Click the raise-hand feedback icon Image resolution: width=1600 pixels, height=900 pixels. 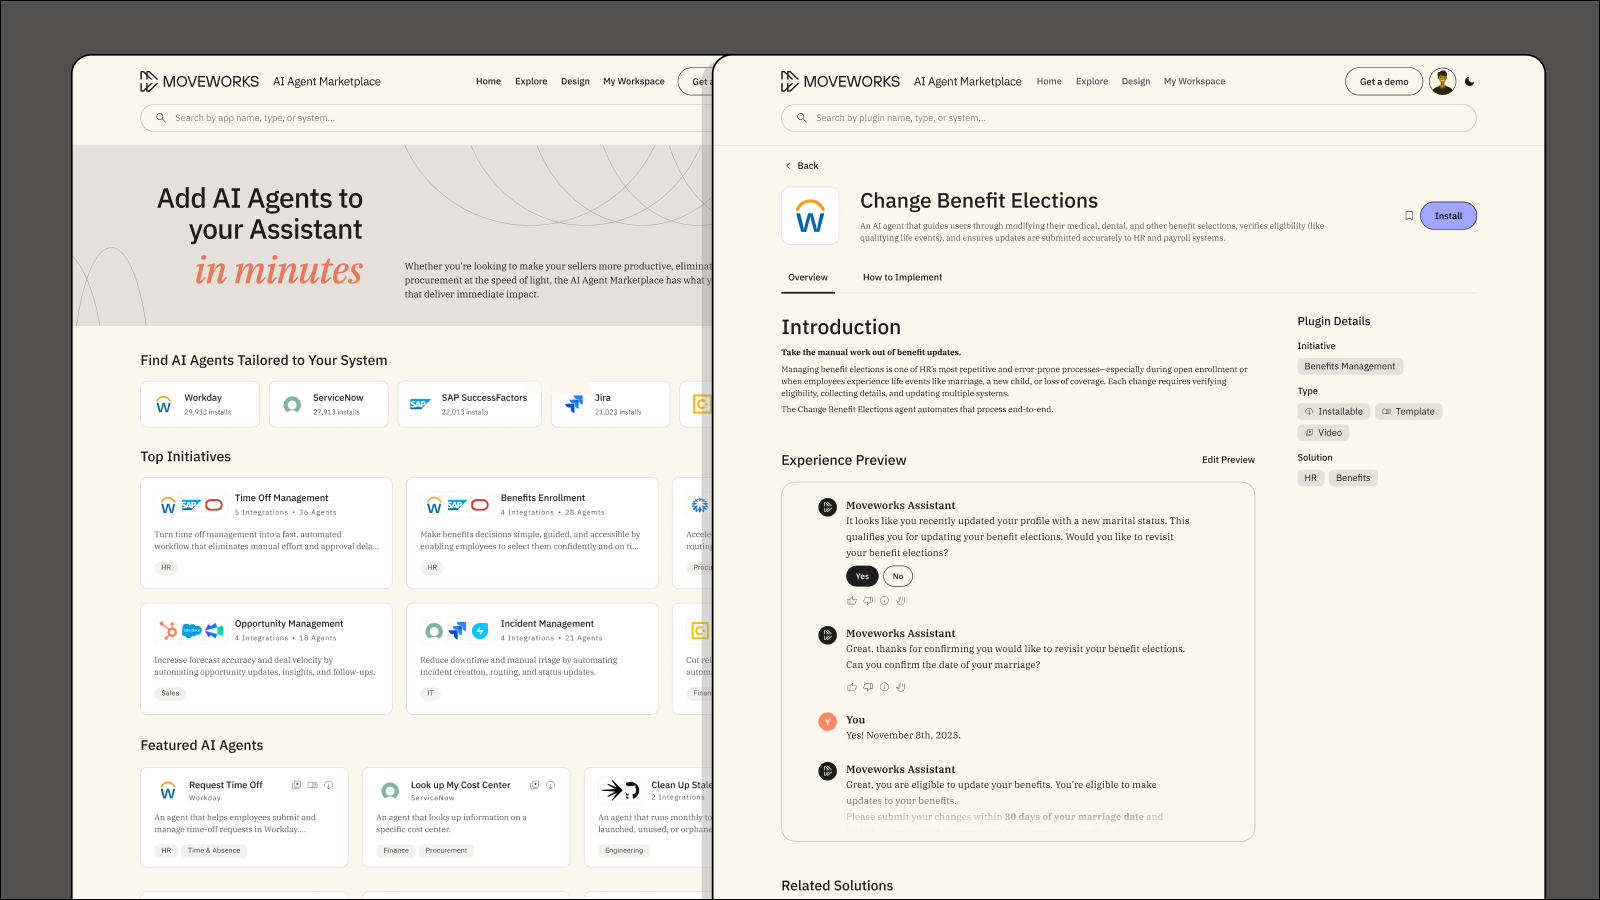coord(901,600)
